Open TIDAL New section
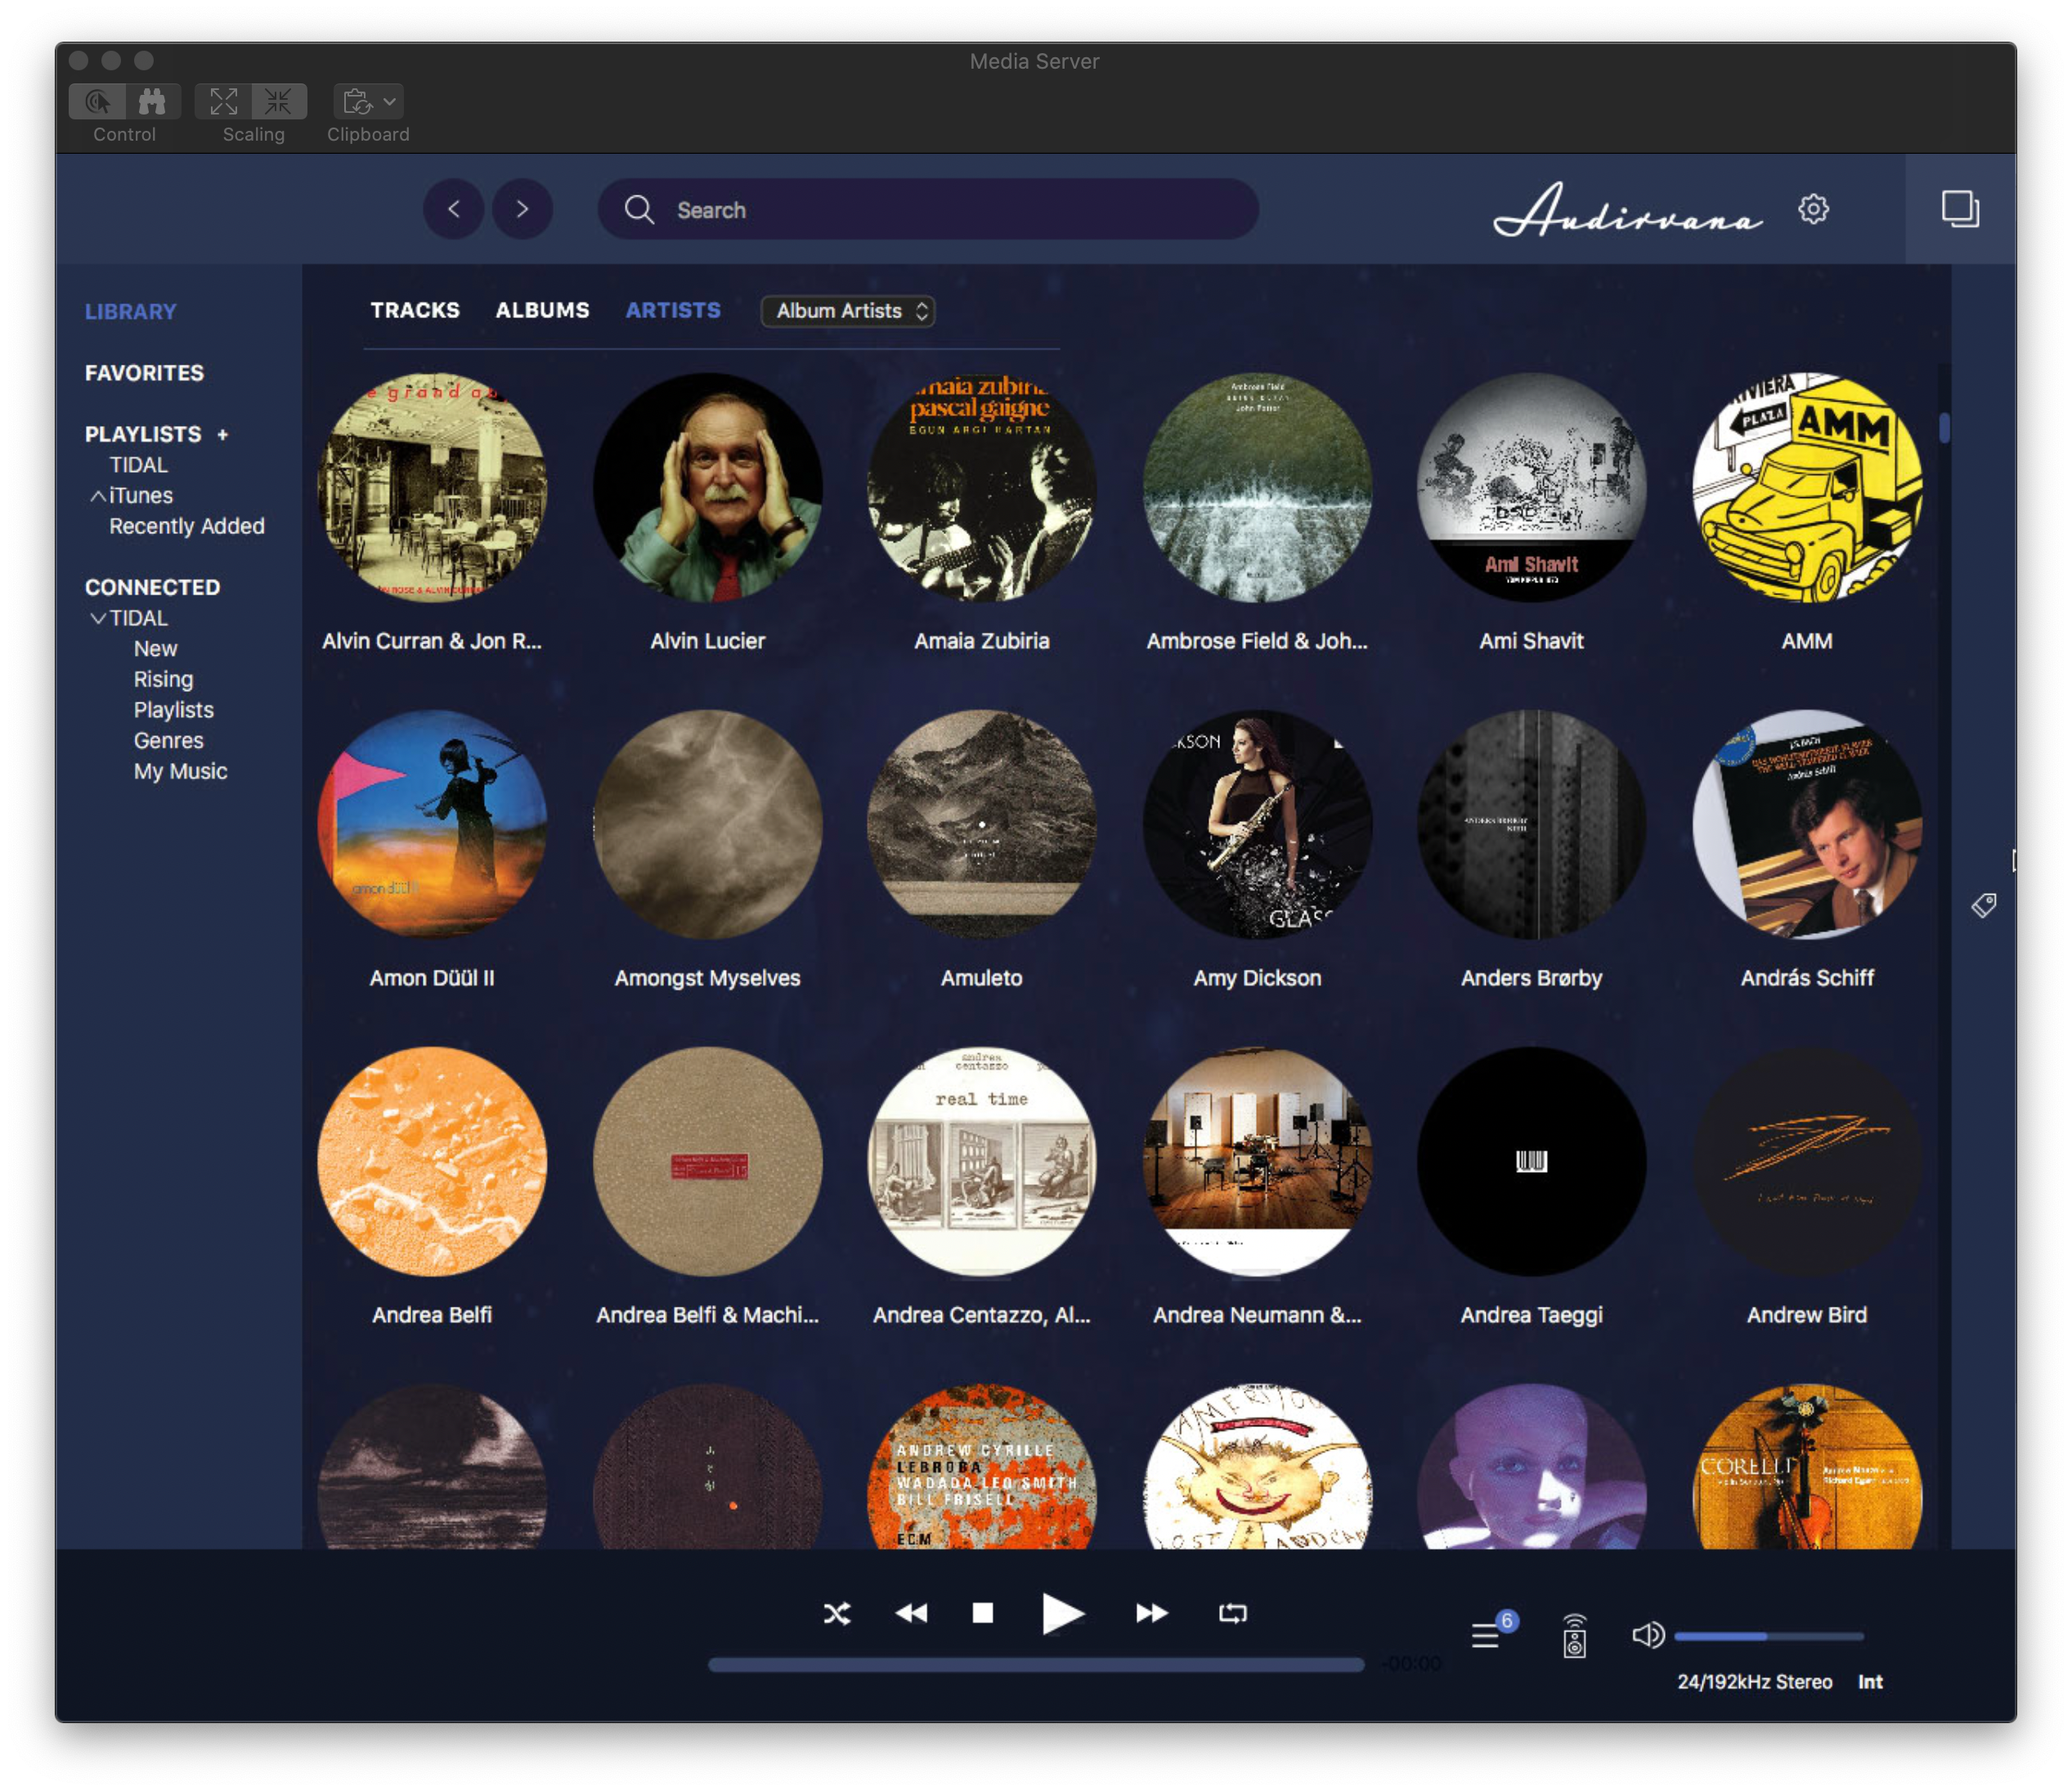The width and height of the screenshot is (2072, 1791). [x=155, y=649]
